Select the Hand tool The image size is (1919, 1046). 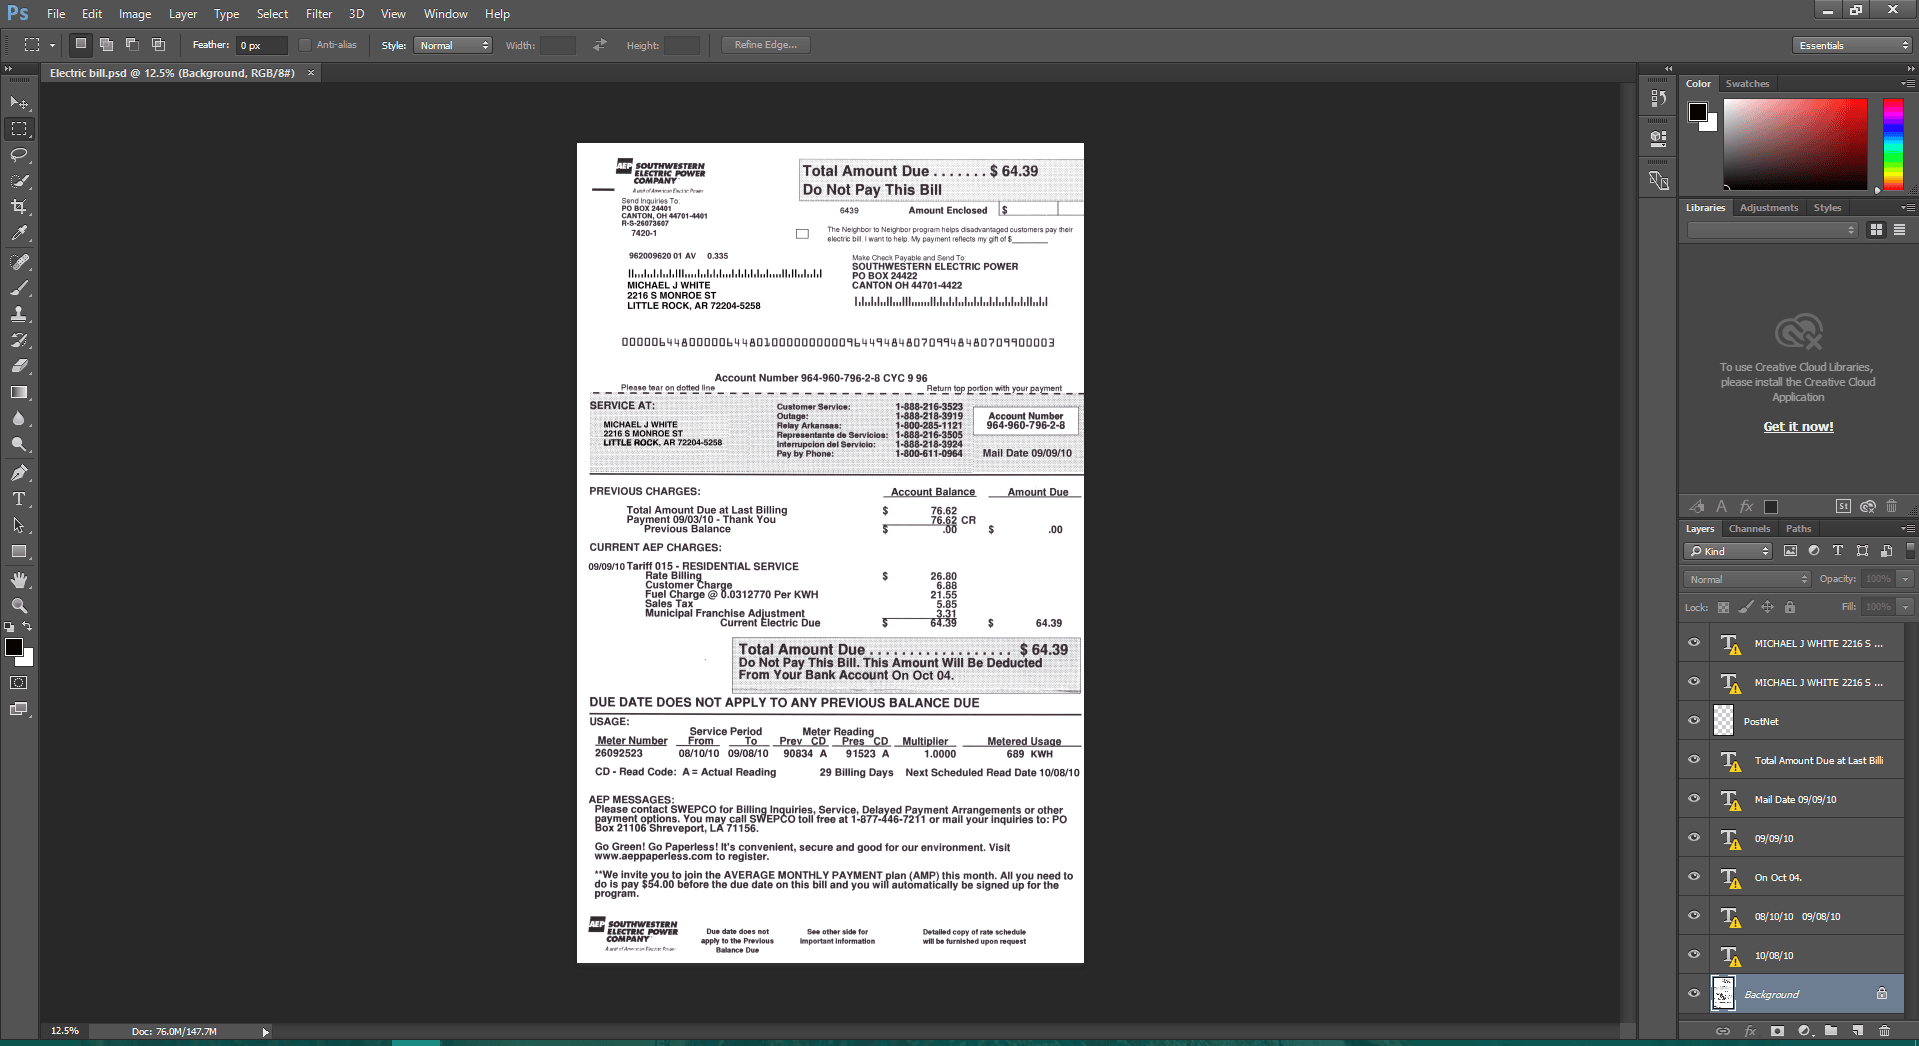pyautogui.click(x=19, y=580)
